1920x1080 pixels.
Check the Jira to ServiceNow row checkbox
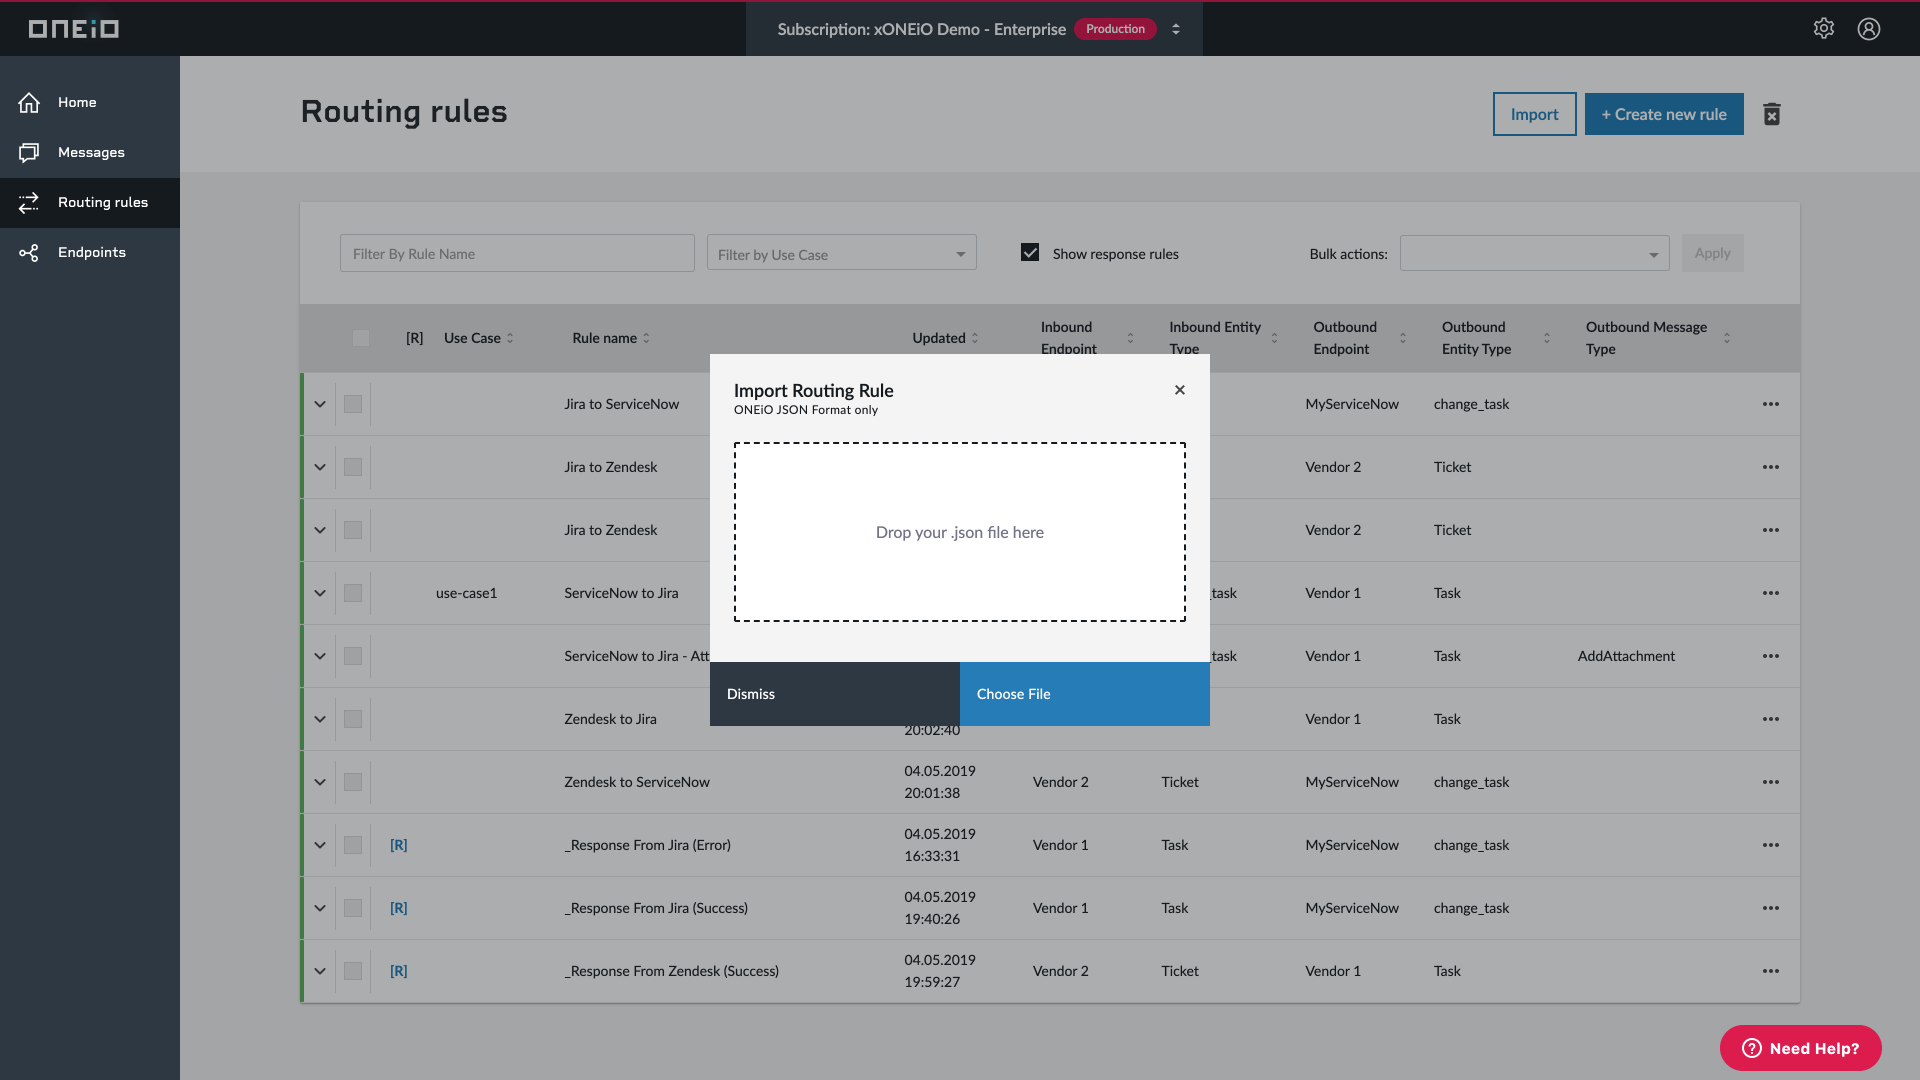[x=353, y=404]
